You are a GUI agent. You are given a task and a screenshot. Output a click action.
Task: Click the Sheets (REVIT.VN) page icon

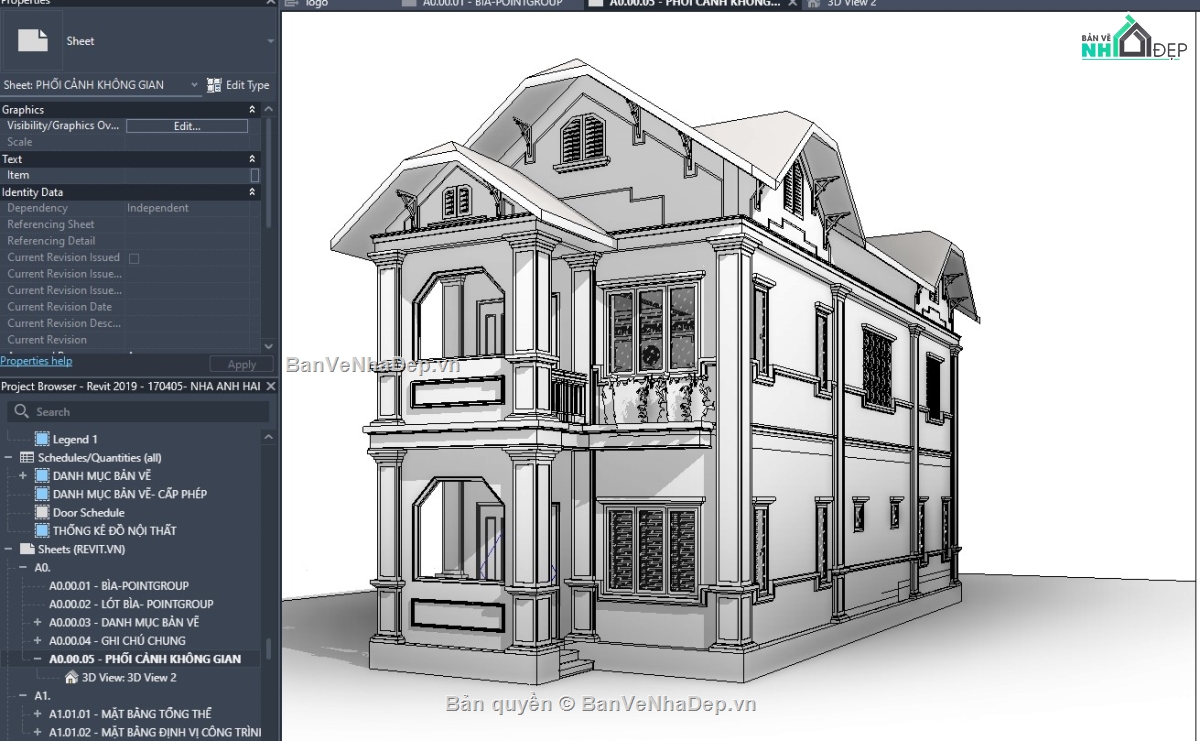click(27, 549)
